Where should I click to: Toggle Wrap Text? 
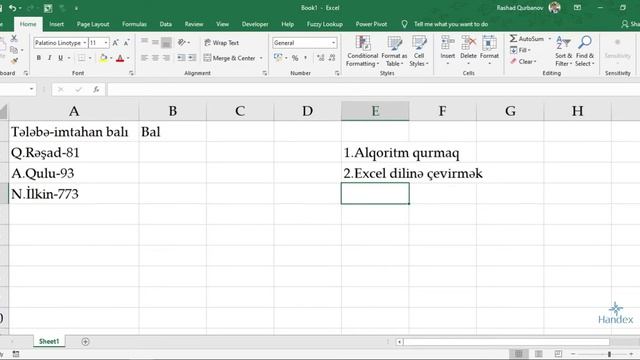tap(222, 42)
